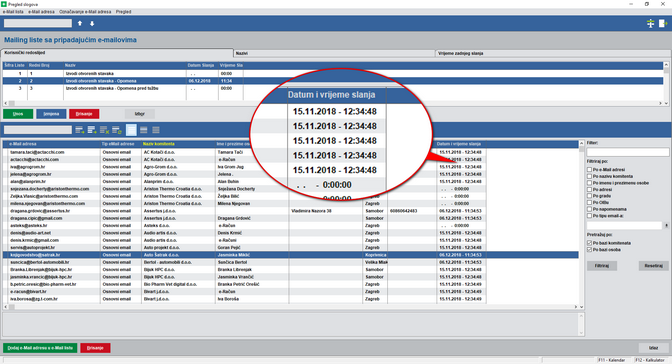
Task: Enable the Po gradu checkbox
Action: pyautogui.click(x=589, y=196)
